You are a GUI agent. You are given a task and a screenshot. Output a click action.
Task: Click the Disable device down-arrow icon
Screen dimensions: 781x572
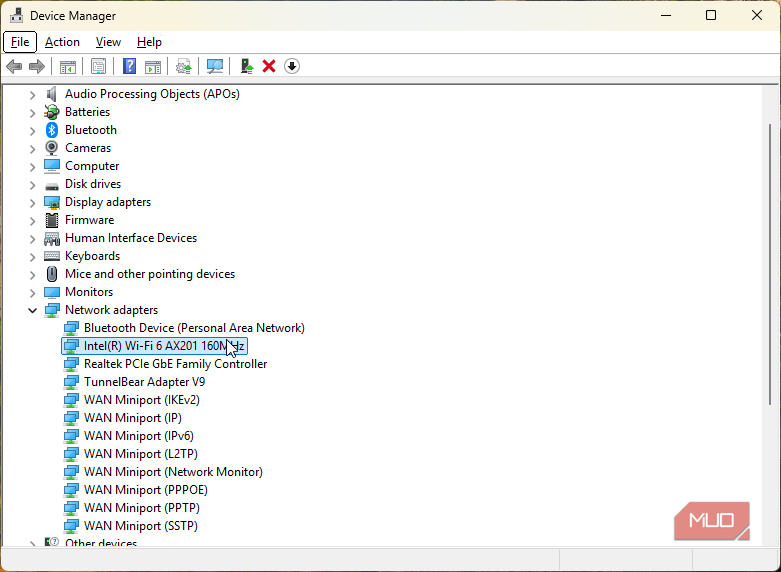tap(292, 66)
